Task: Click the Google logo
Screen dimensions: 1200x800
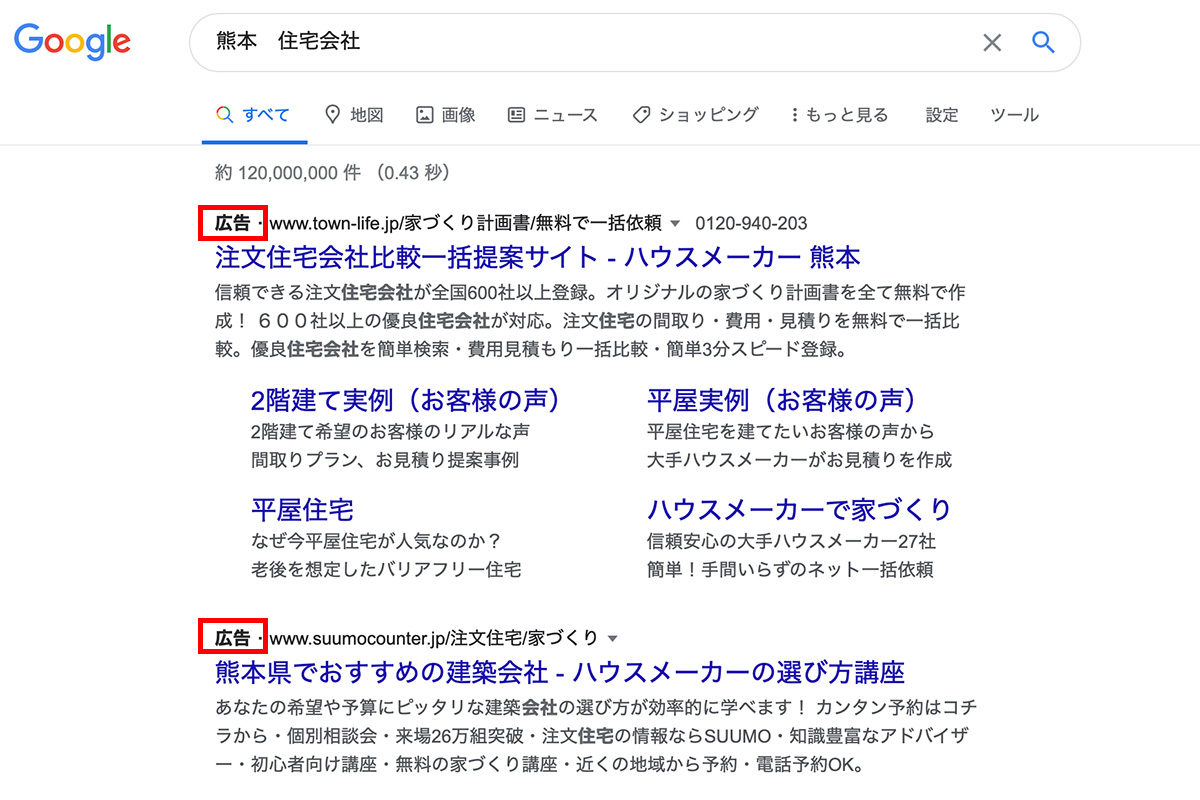Action: pos(72,42)
